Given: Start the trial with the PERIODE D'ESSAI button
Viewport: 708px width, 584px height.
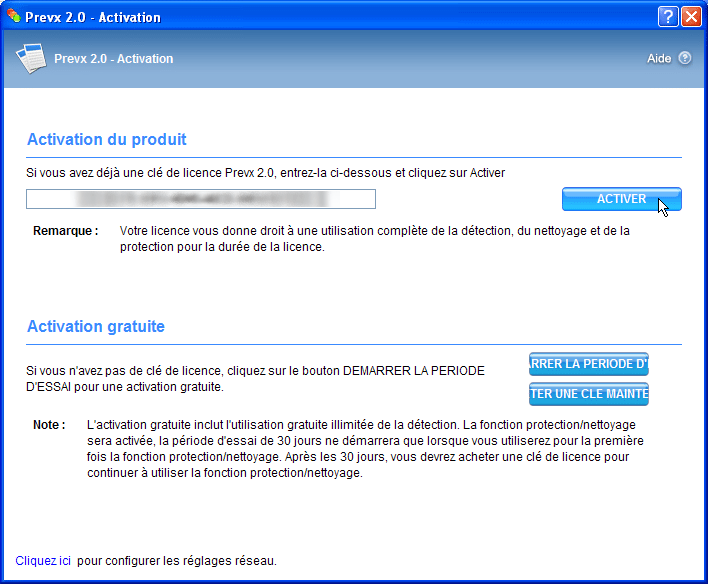Looking at the screenshot, I should pyautogui.click(x=588, y=364).
